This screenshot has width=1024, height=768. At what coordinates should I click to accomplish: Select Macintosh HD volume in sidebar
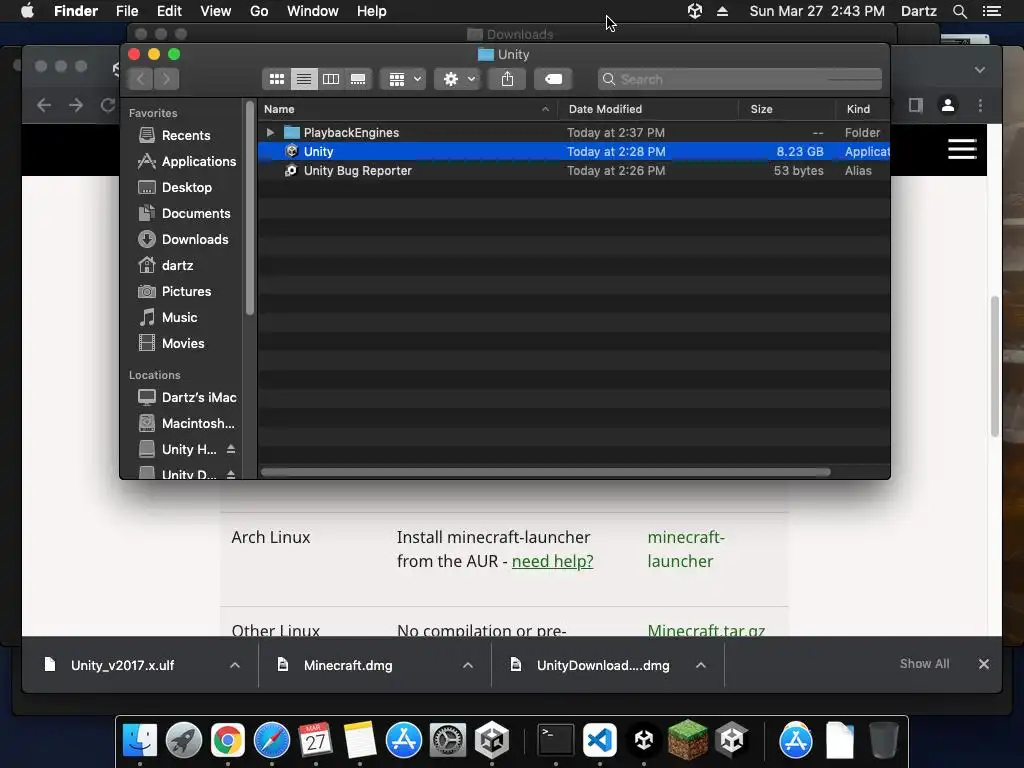[x=186, y=423]
